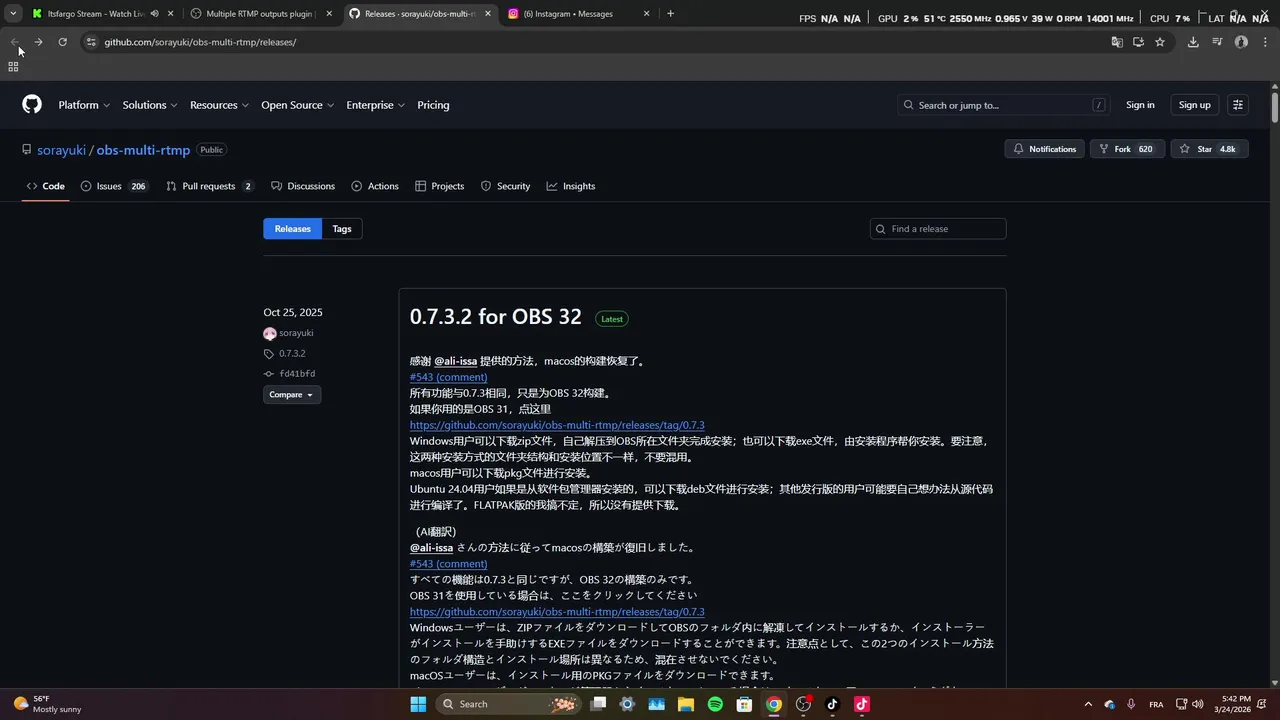Open the Pull requests tab
1280x720 pixels.
point(210,186)
